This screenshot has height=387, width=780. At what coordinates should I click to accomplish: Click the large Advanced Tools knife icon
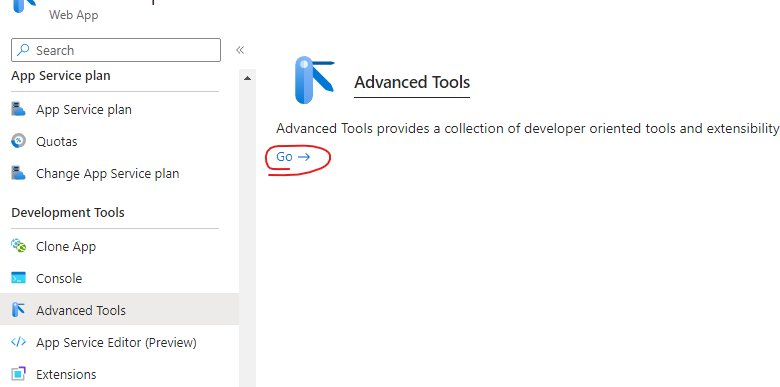(314, 80)
